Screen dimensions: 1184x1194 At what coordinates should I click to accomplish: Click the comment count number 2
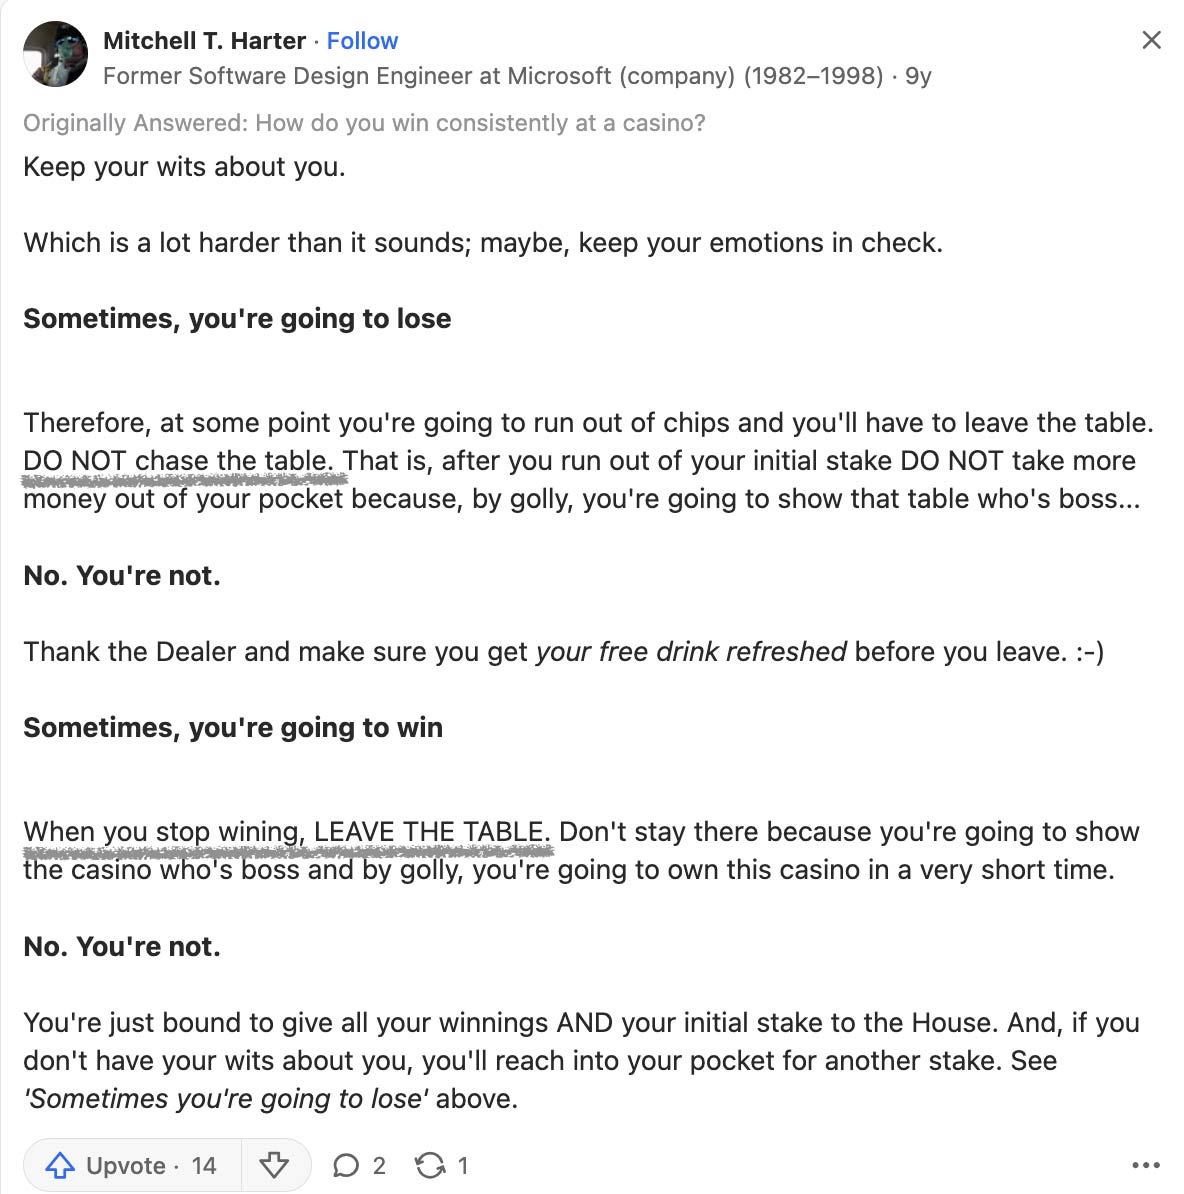point(379,1165)
